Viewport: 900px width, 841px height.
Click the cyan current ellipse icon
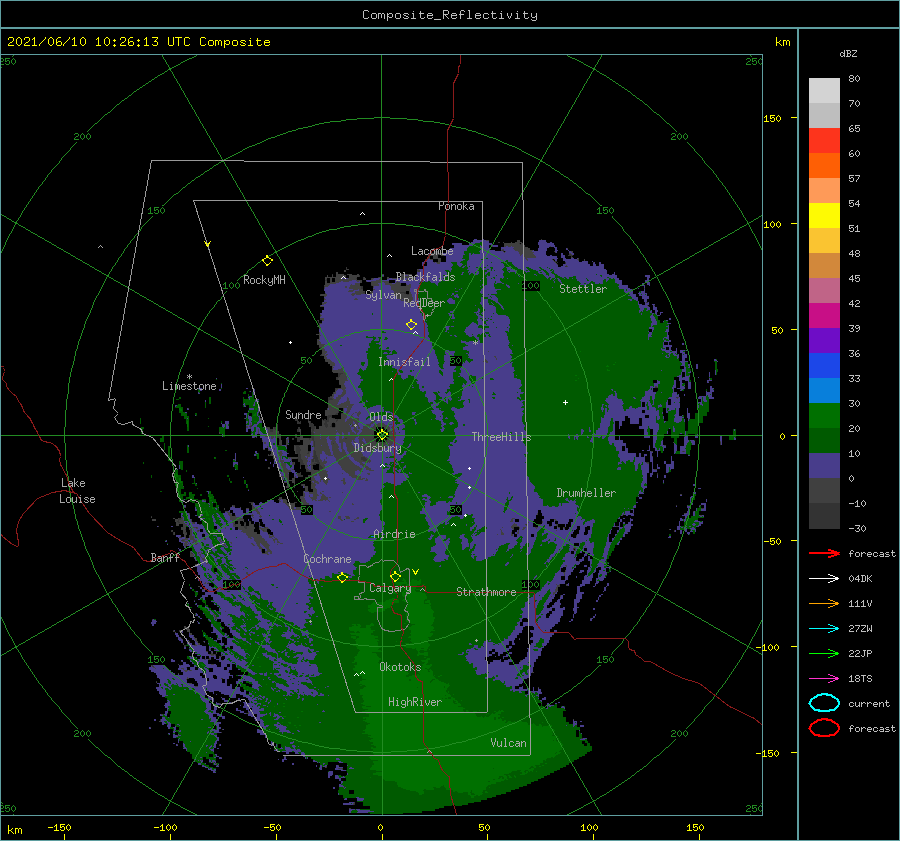coord(824,703)
